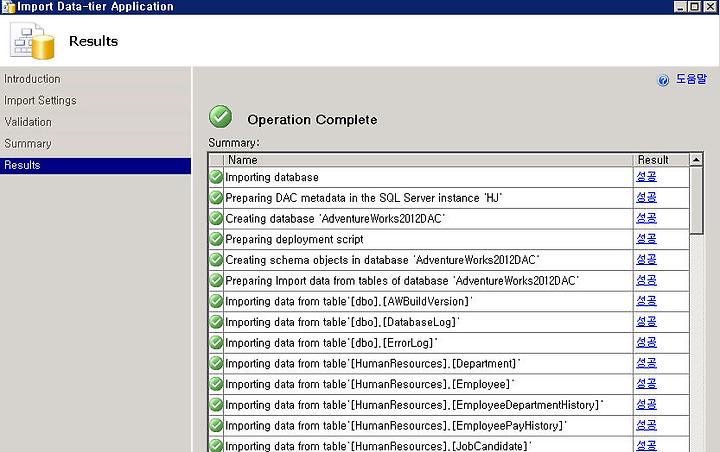Select 'Preparing DAC metadata in the SQL Server' text

pyautogui.click(x=364, y=198)
